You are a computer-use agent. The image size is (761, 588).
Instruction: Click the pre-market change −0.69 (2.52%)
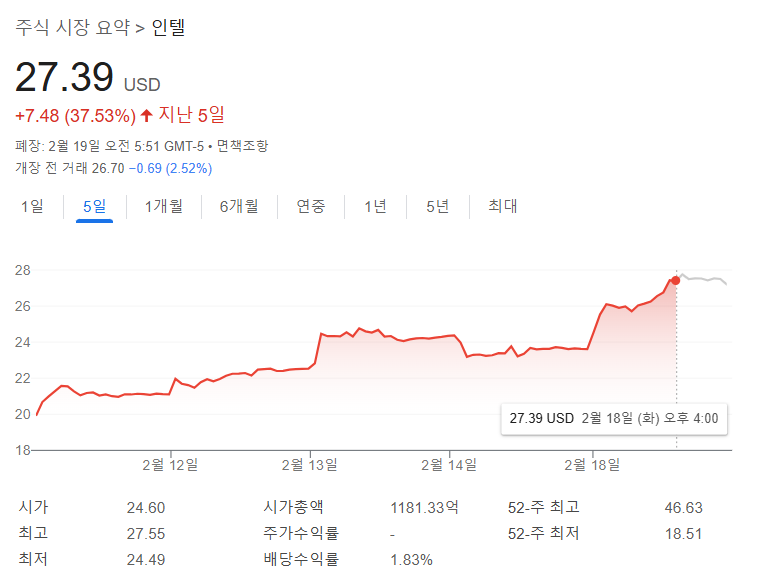(x=170, y=168)
